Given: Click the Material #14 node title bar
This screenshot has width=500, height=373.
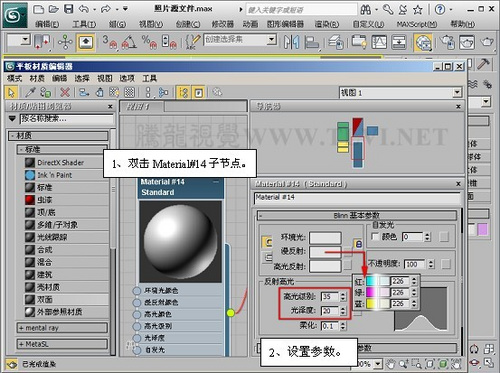Looking at the screenshot, I should 180,187.
